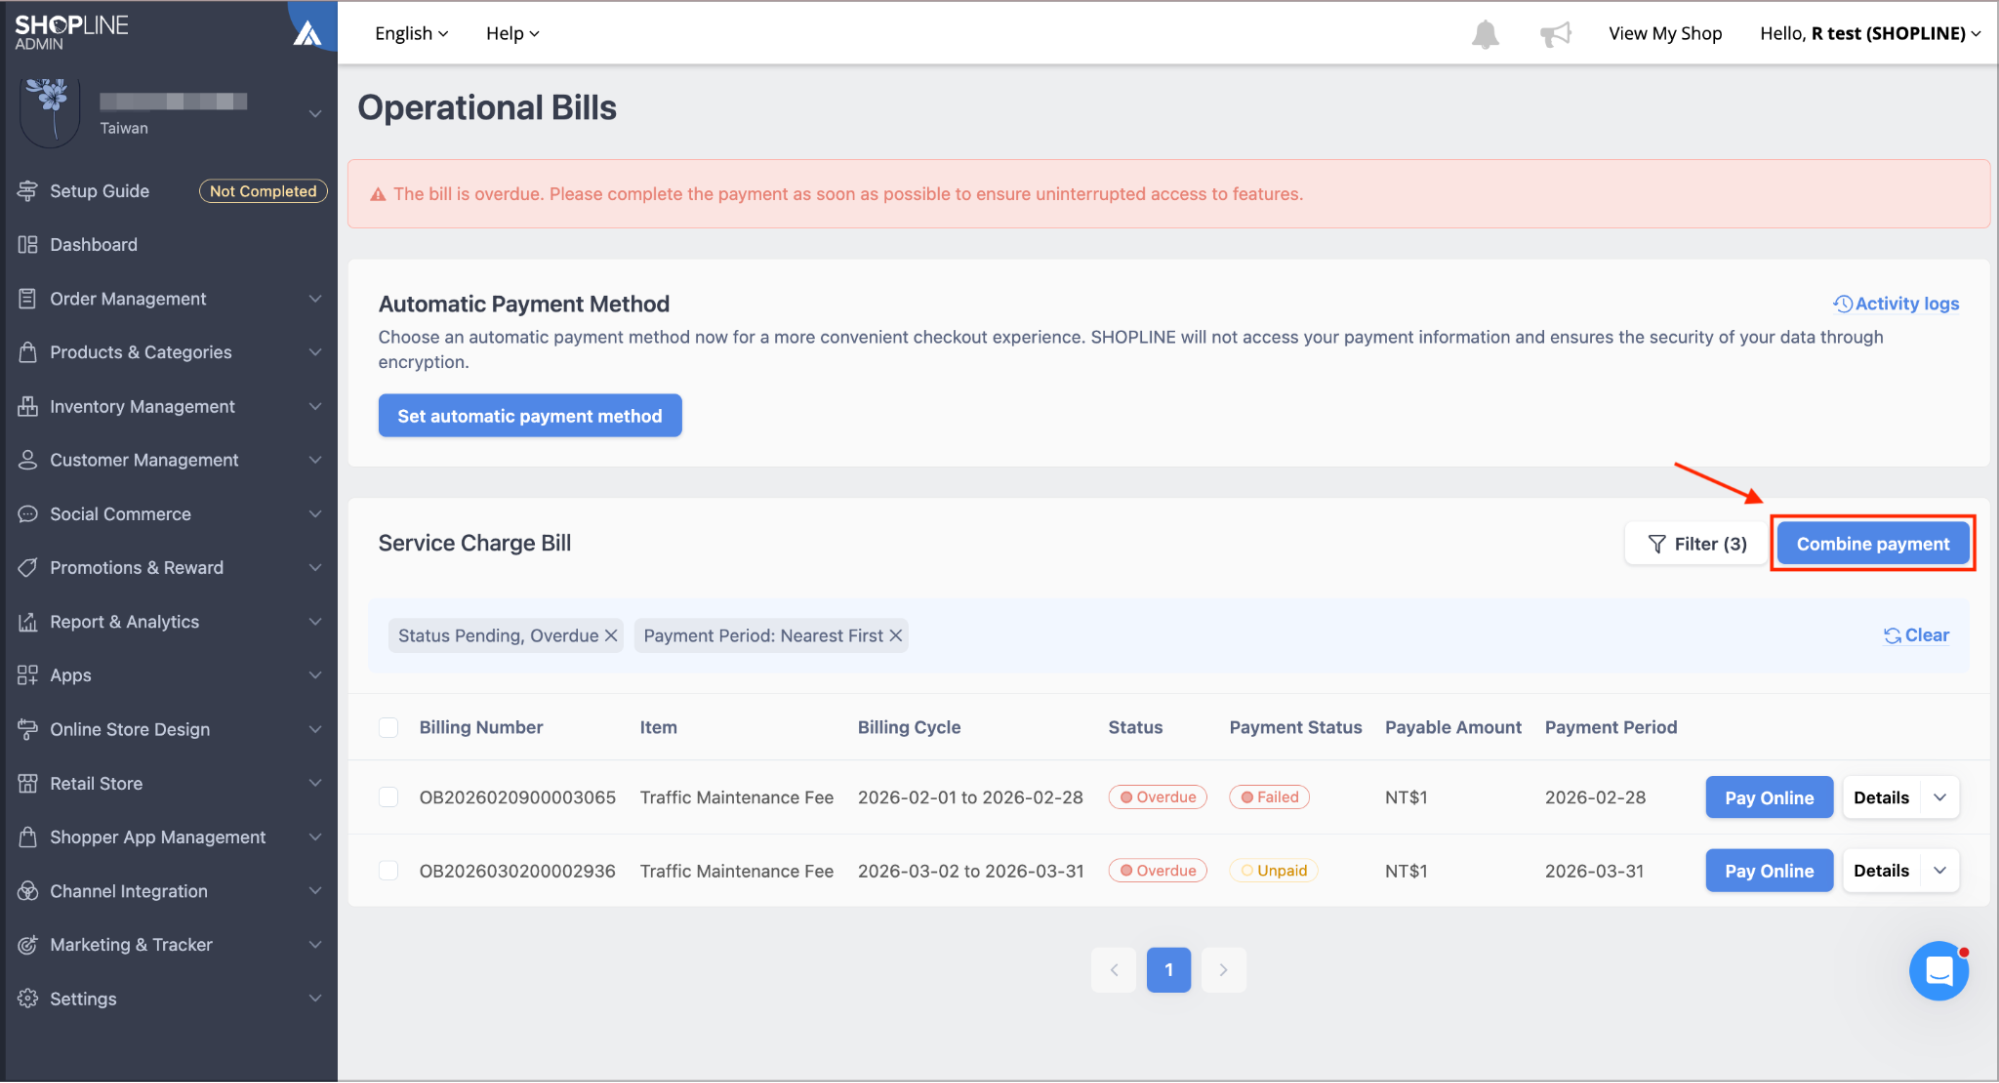
Task: Click the Combine payment button
Action: pyautogui.click(x=1872, y=543)
